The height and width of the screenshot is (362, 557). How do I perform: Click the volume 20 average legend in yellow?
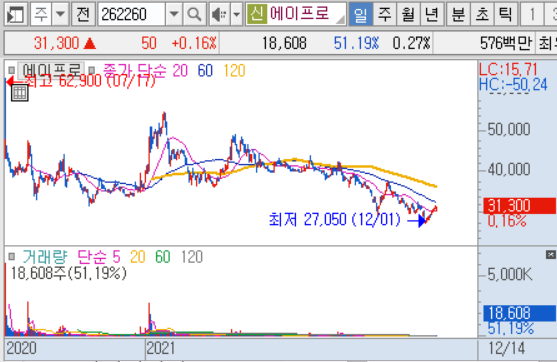pos(137,257)
